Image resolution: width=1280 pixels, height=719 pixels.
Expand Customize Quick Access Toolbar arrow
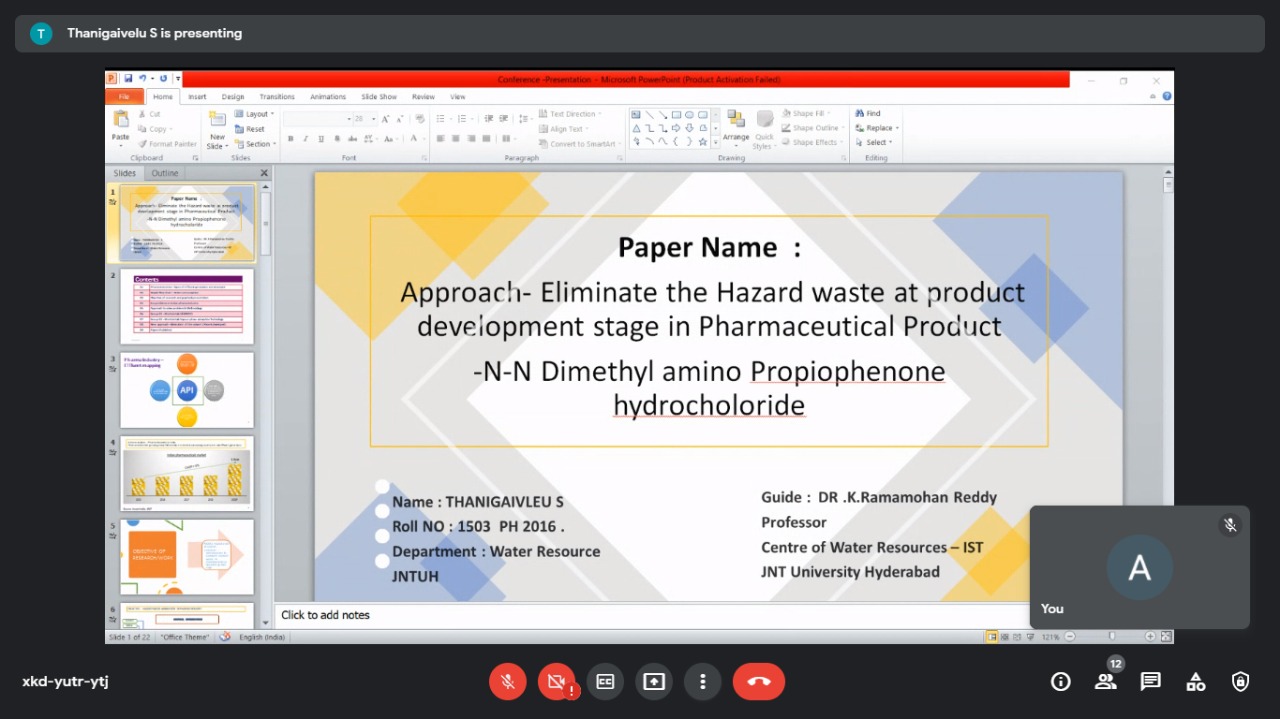coord(178,79)
